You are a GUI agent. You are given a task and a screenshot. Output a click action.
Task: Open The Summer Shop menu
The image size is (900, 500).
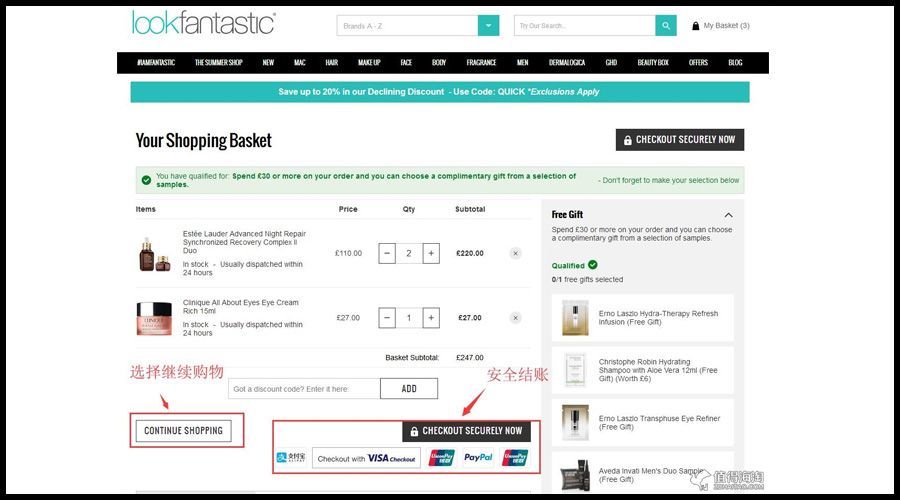coord(219,63)
